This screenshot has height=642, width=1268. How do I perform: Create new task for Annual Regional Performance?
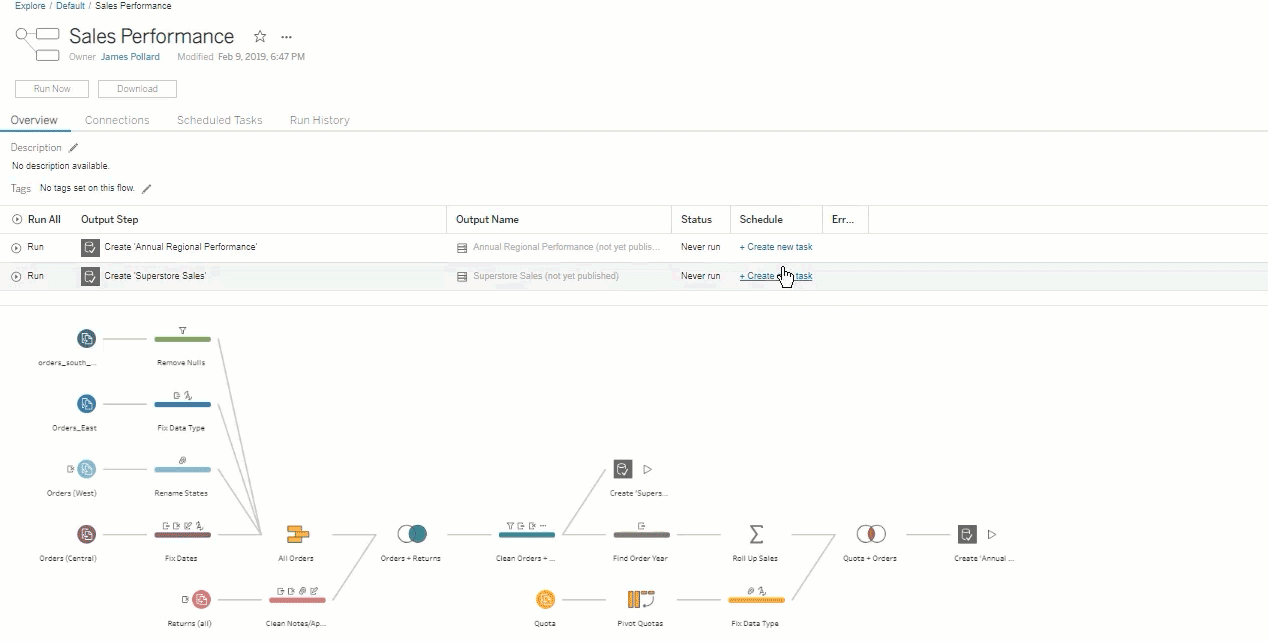point(776,247)
